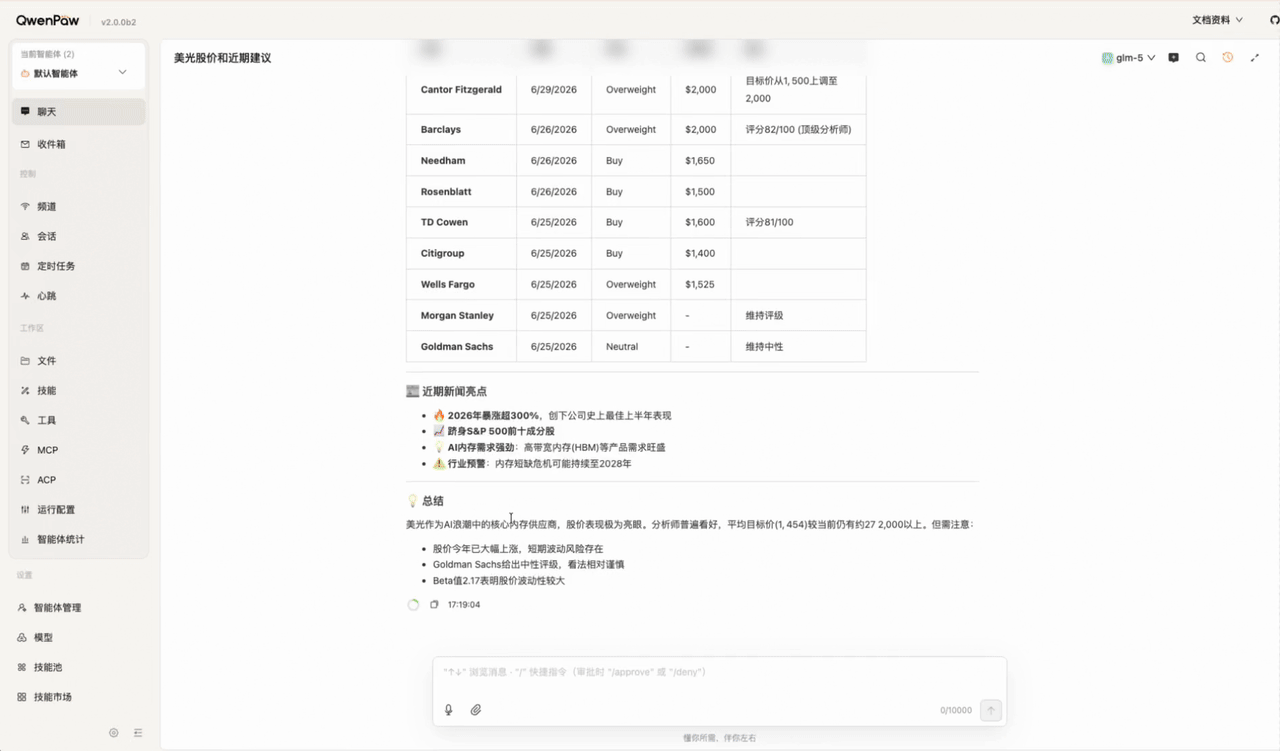Expand chat to fullscreen with the arrows icon
The width and height of the screenshot is (1280, 751).
point(1255,58)
